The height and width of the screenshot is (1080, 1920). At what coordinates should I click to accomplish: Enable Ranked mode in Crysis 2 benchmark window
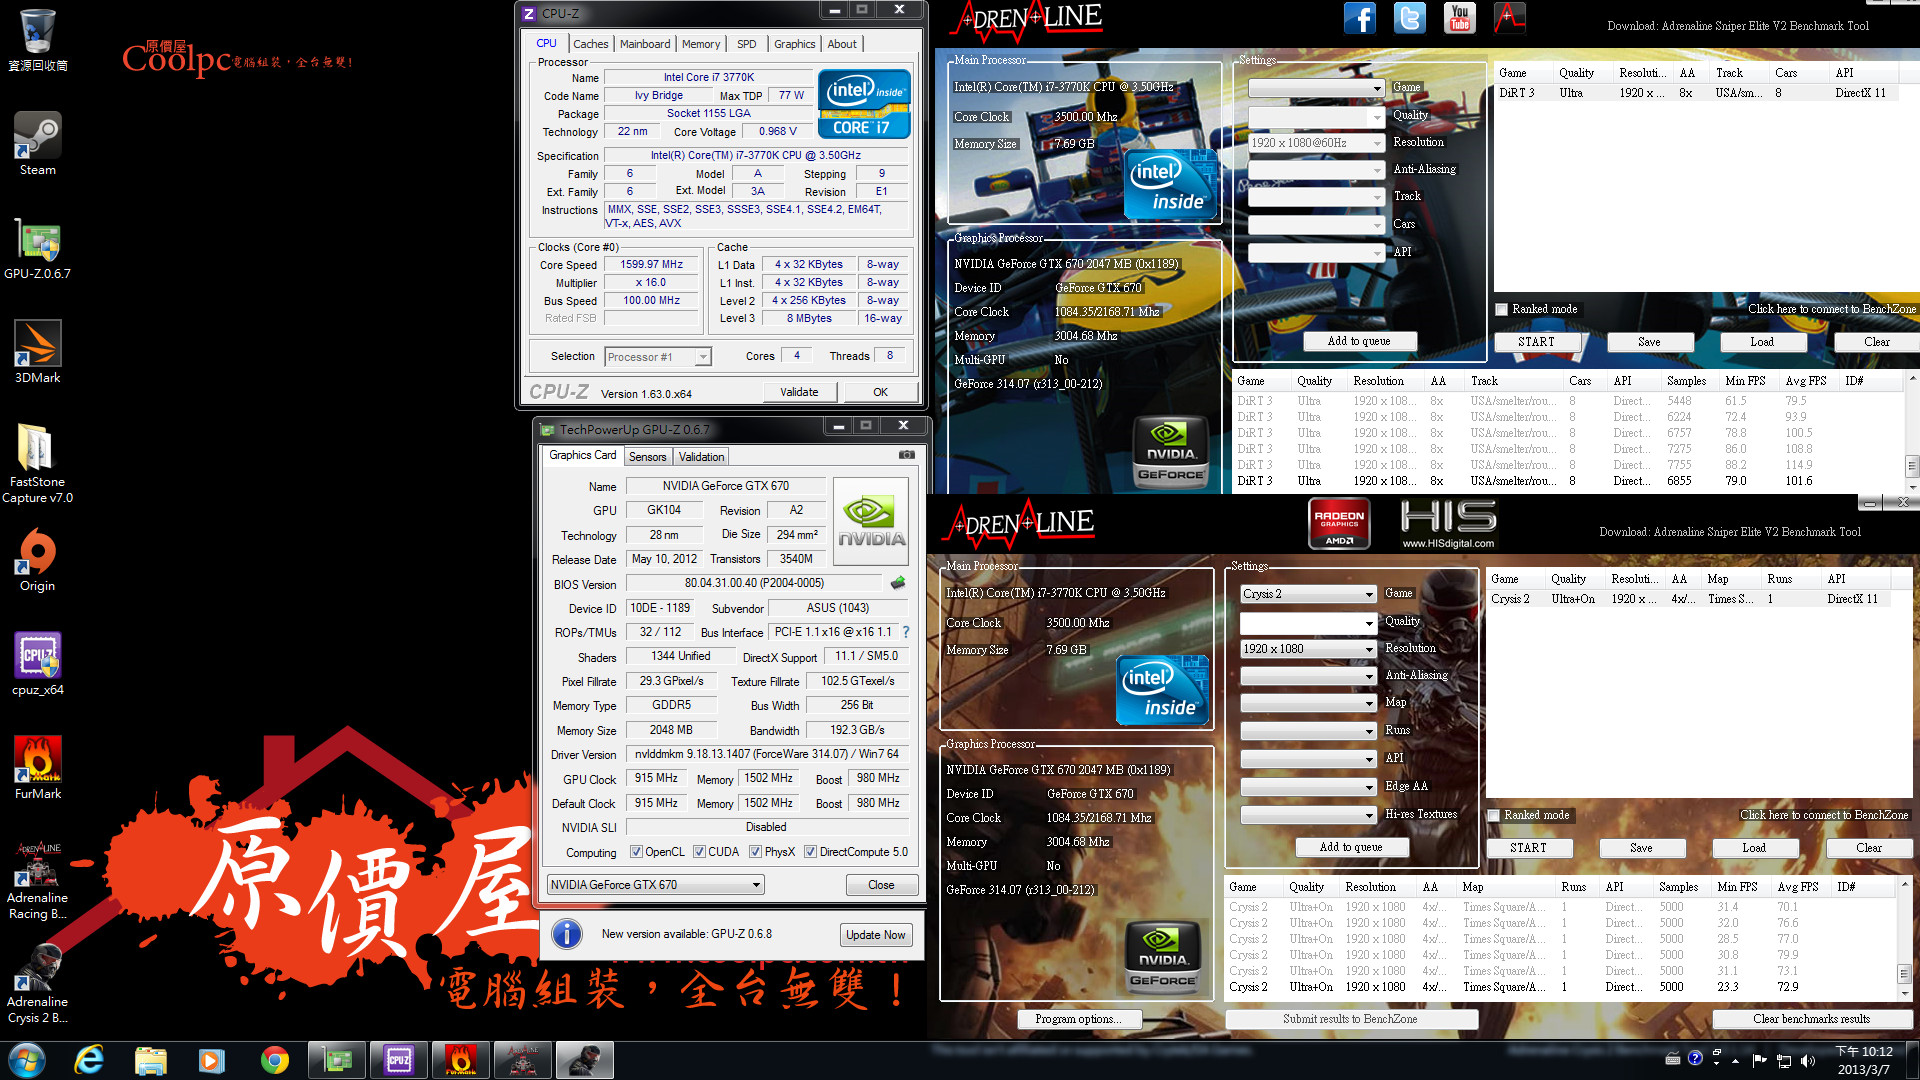coord(1493,815)
